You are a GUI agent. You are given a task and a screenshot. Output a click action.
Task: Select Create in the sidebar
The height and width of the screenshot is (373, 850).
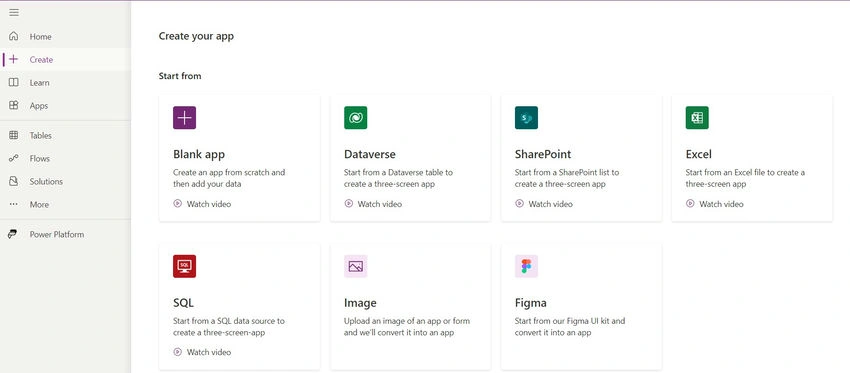tap(65, 60)
